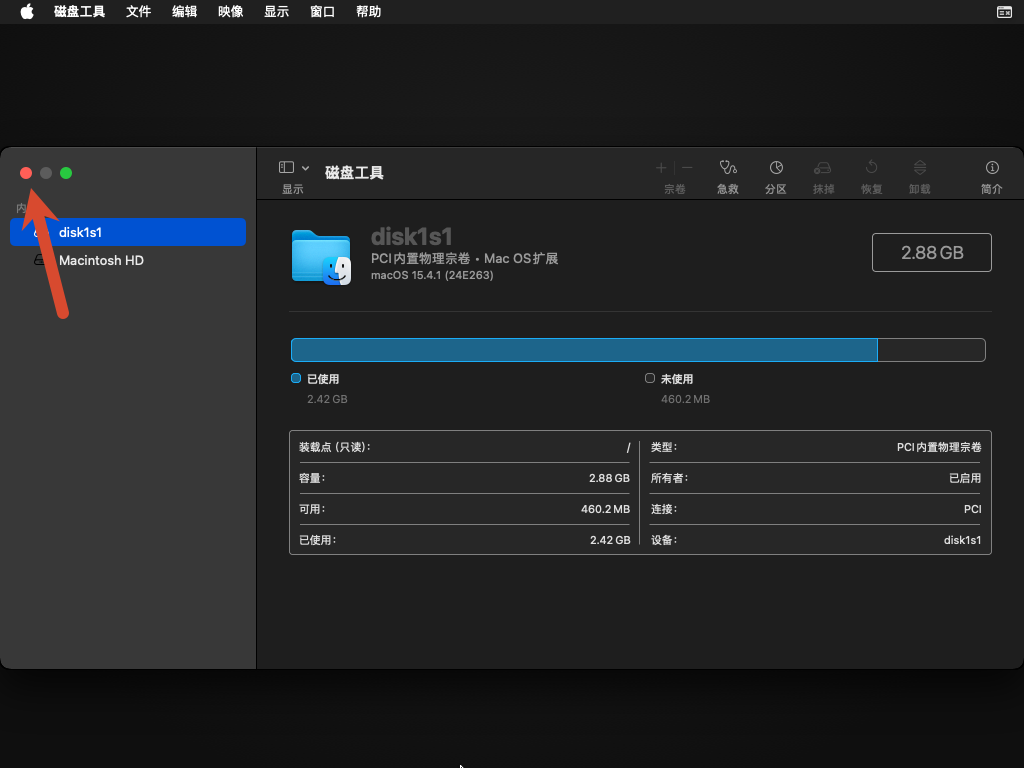Click the unused gray portion of storage bar
Viewport: 1024px width, 768px height.
click(931, 350)
